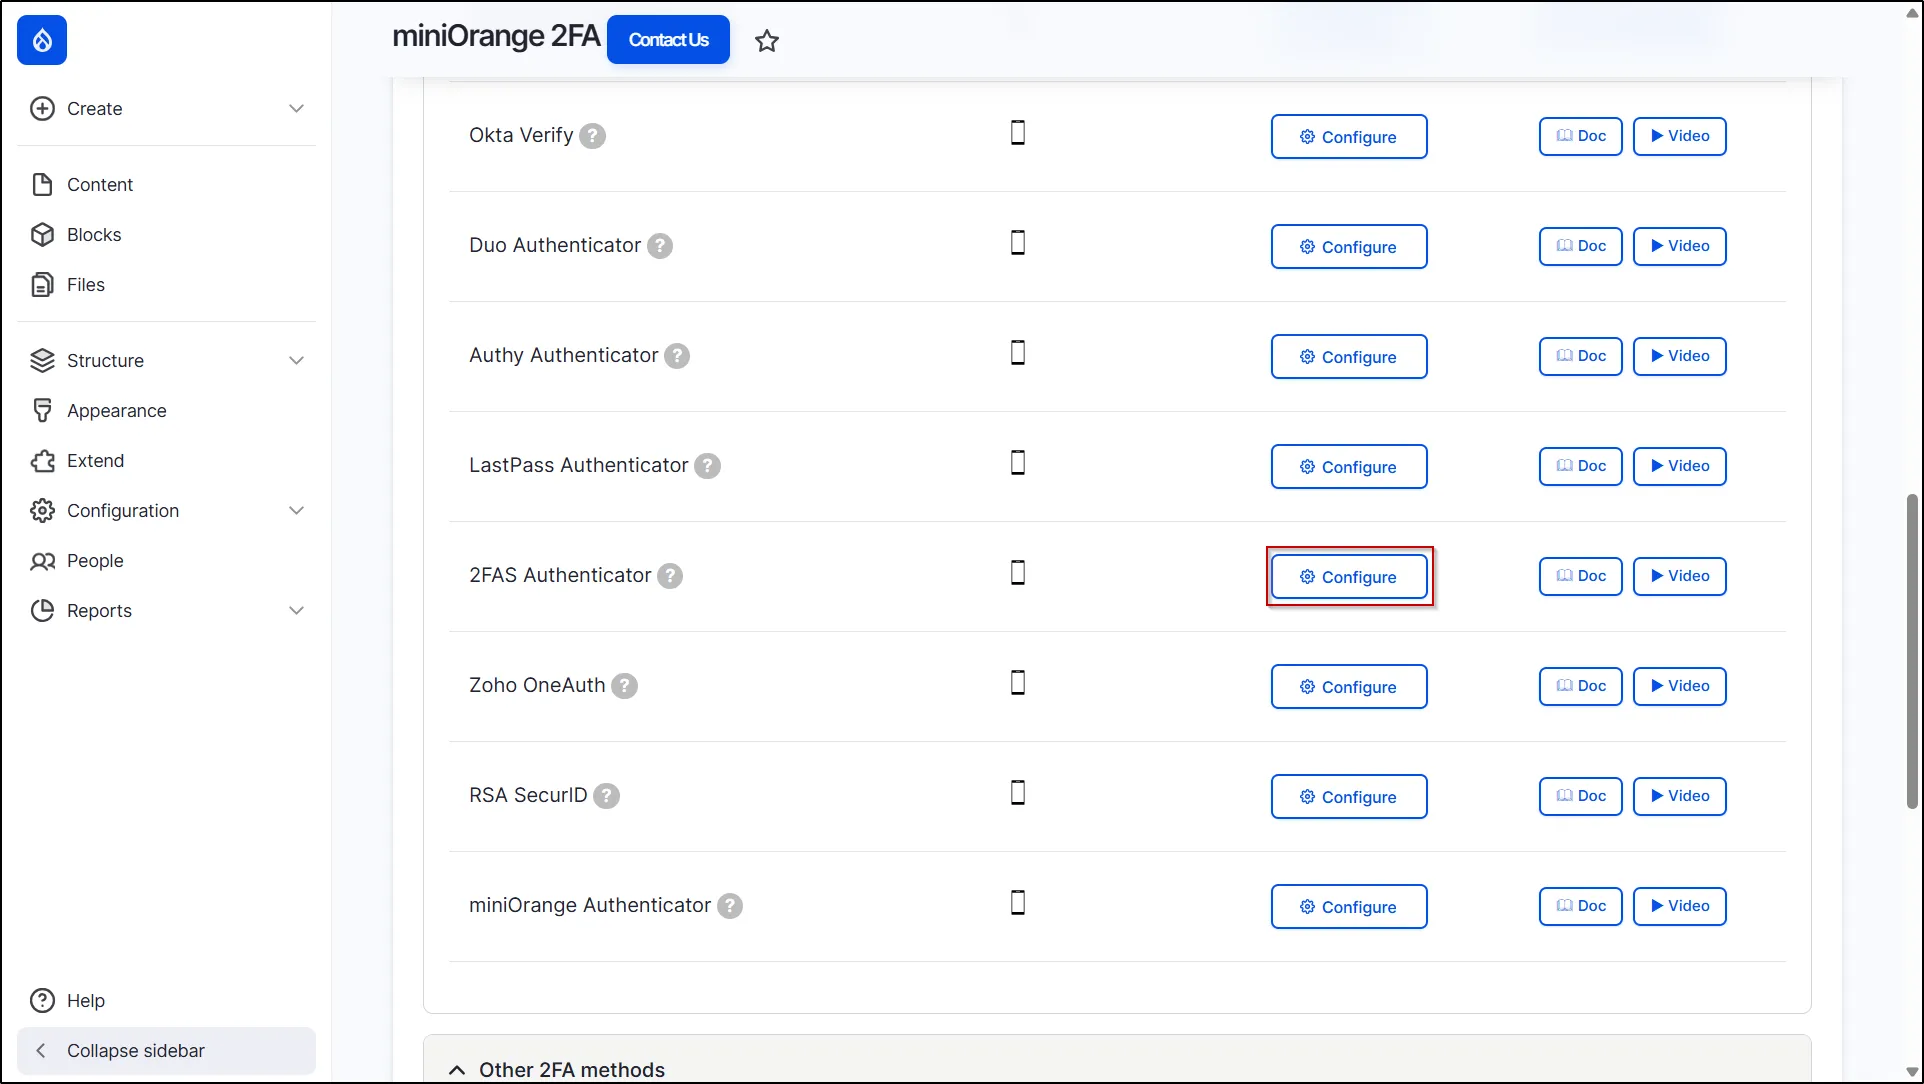Click the star bookmark icon near Contact Us
The height and width of the screenshot is (1084, 1924).
[x=767, y=41]
